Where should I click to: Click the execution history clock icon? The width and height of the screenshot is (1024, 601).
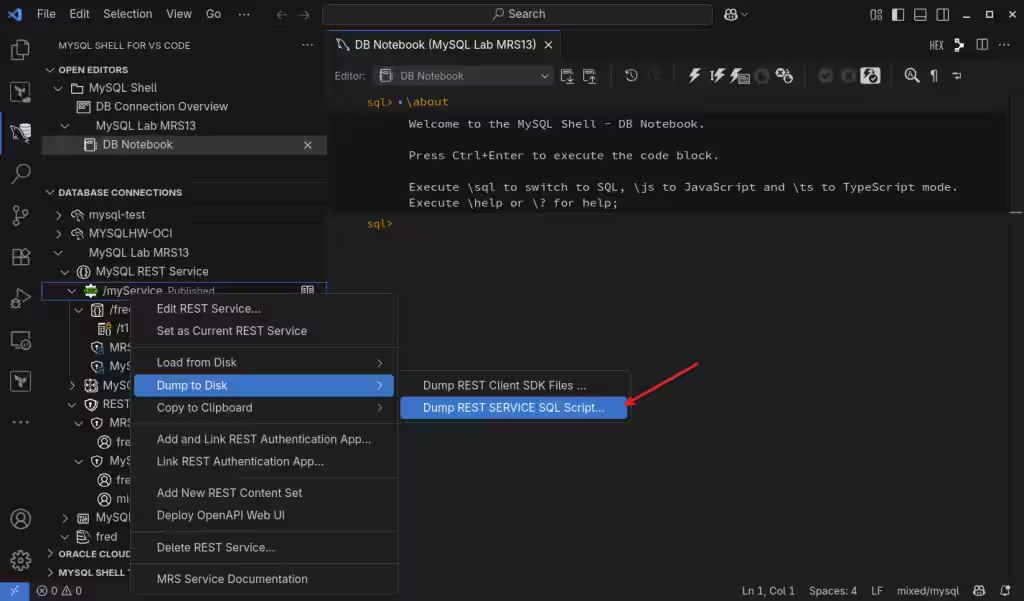click(x=631, y=76)
